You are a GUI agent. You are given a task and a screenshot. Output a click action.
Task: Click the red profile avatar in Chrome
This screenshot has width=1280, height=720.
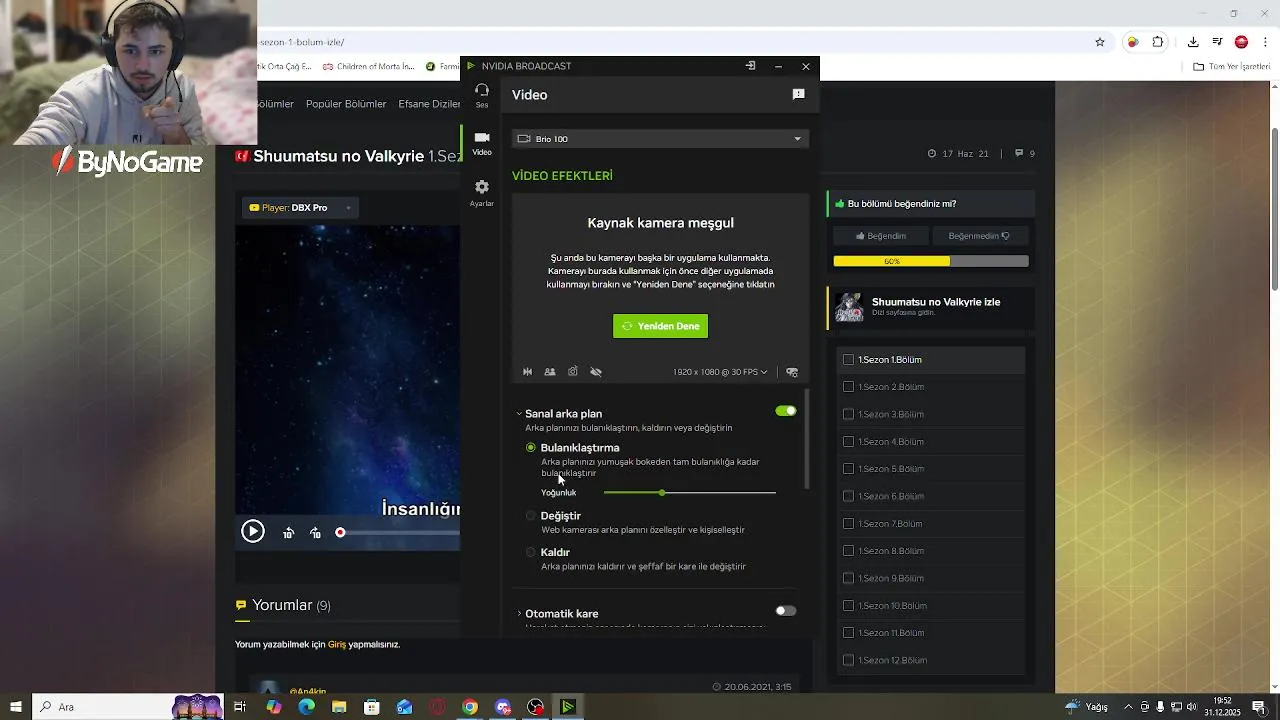pos(1241,42)
